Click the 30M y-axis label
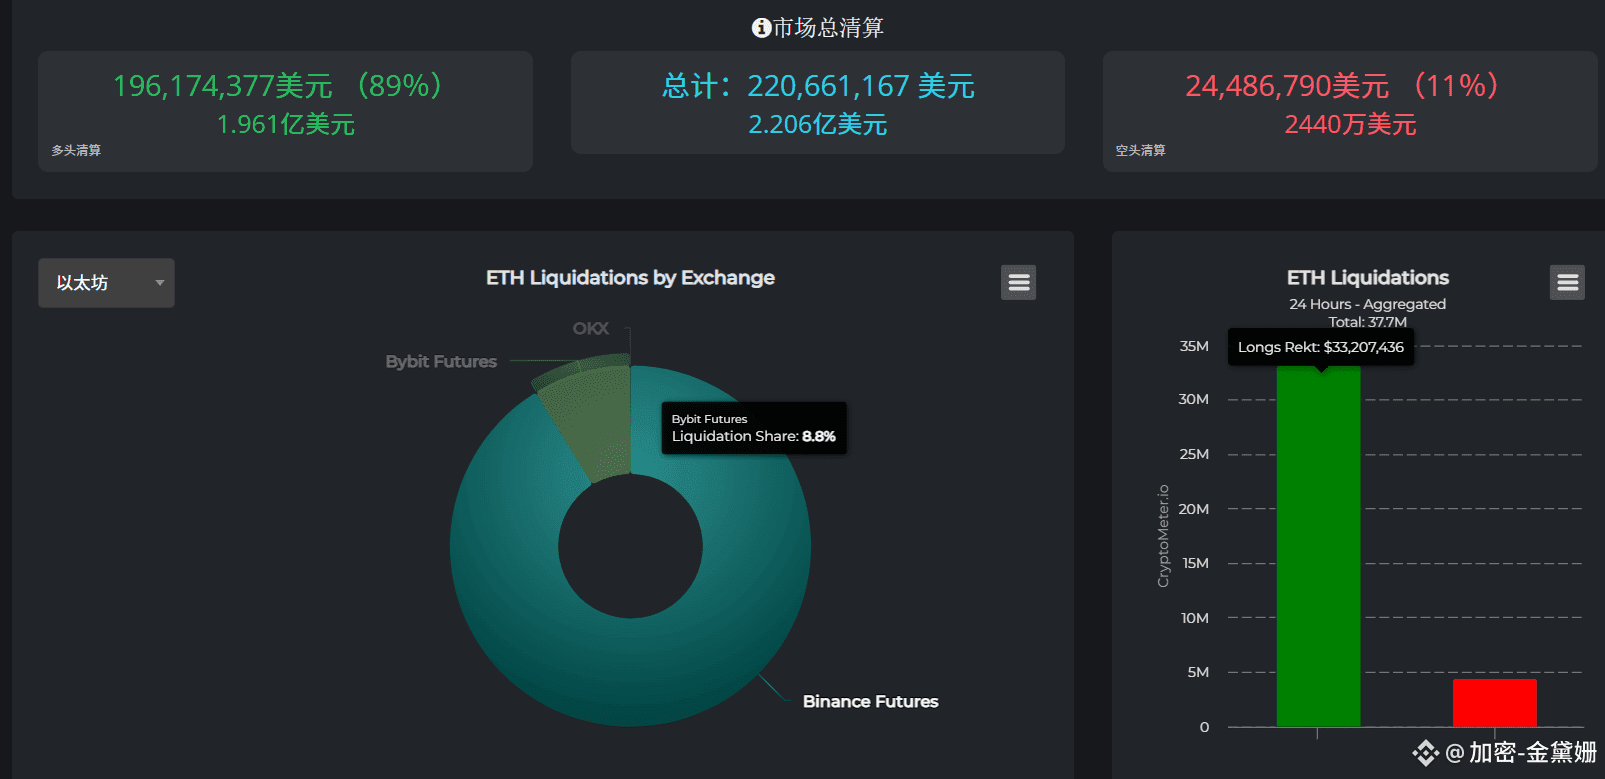The image size is (1605, 779). 1194,399
